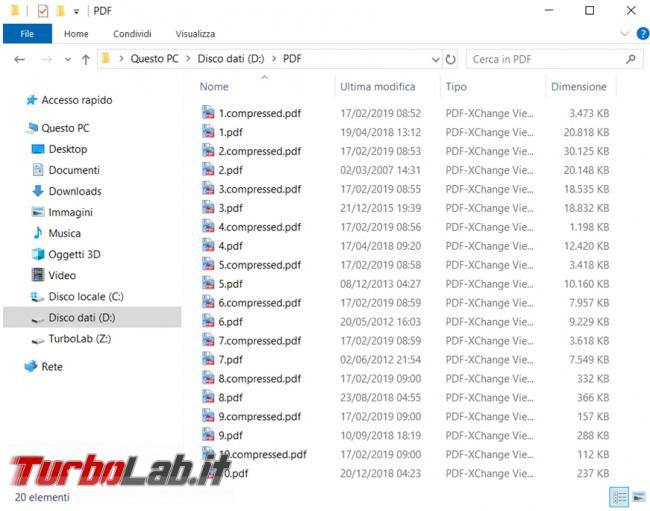
Task: Sort by the Nome column header
Action: coord(214,87)
